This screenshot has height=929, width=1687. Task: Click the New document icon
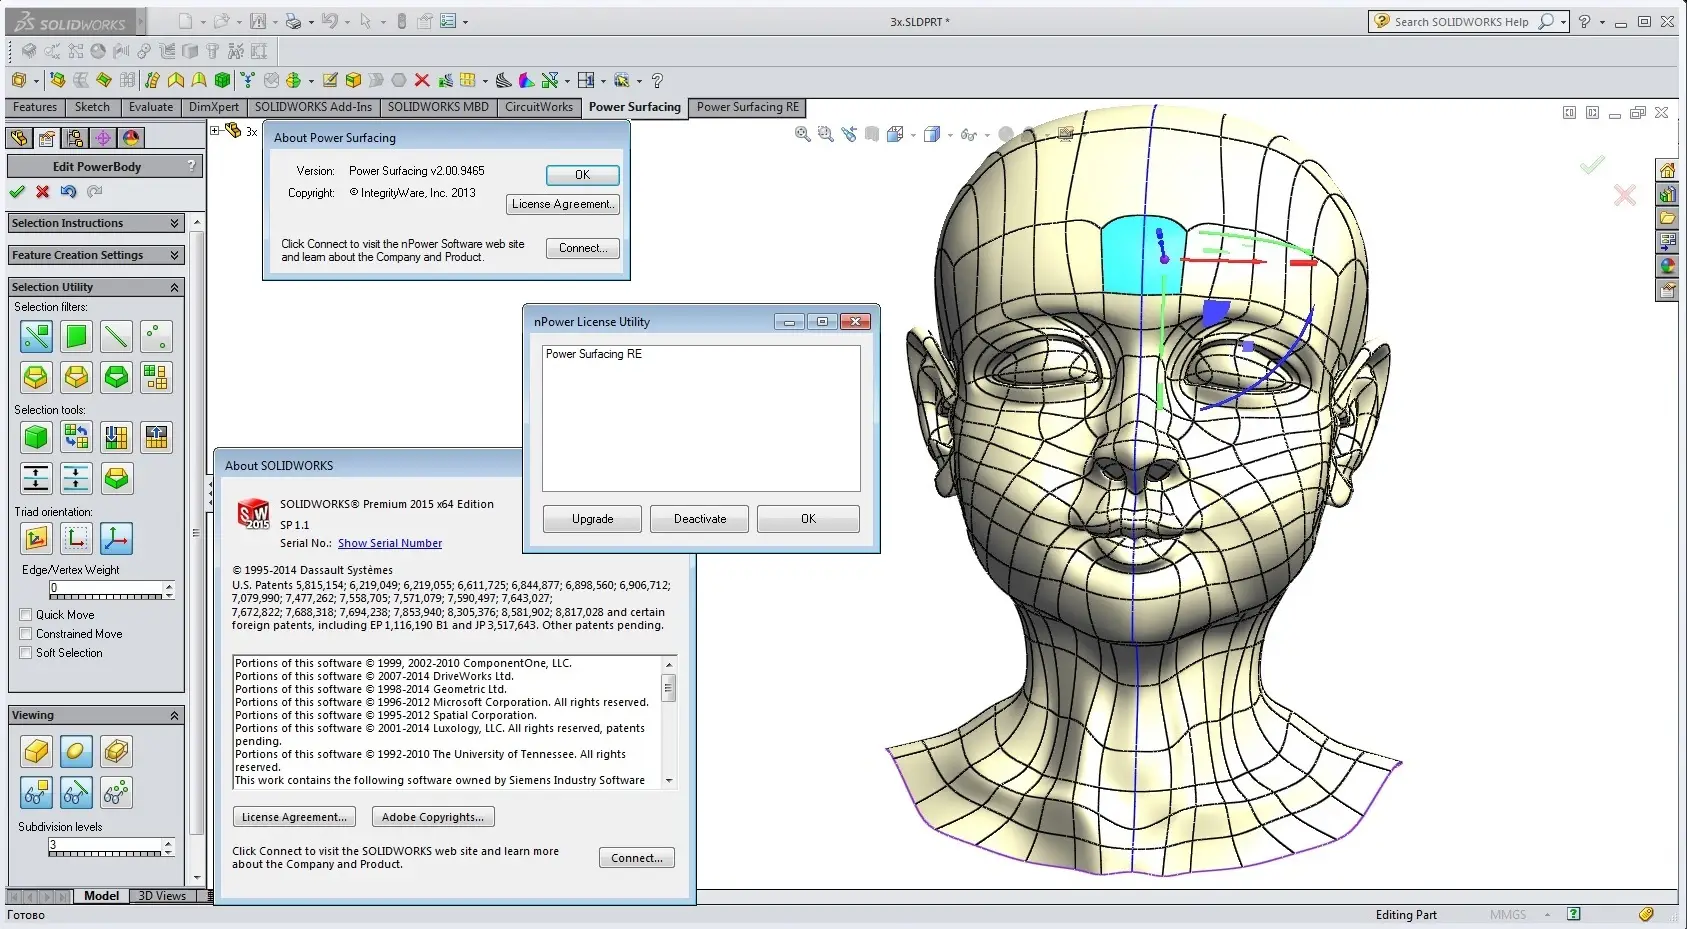185,21
